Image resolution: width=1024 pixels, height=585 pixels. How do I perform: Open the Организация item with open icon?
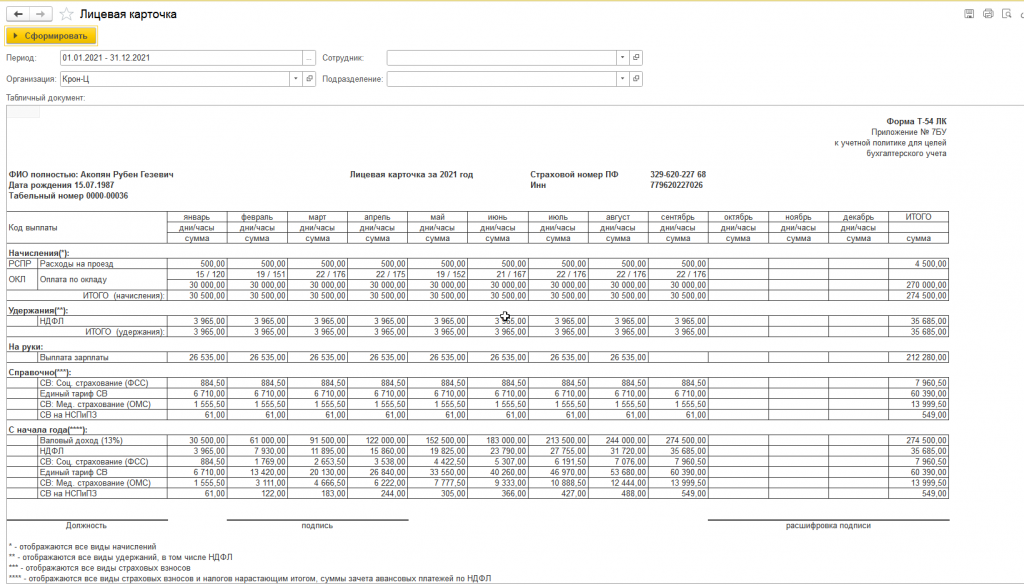click(x=310, y=79)
